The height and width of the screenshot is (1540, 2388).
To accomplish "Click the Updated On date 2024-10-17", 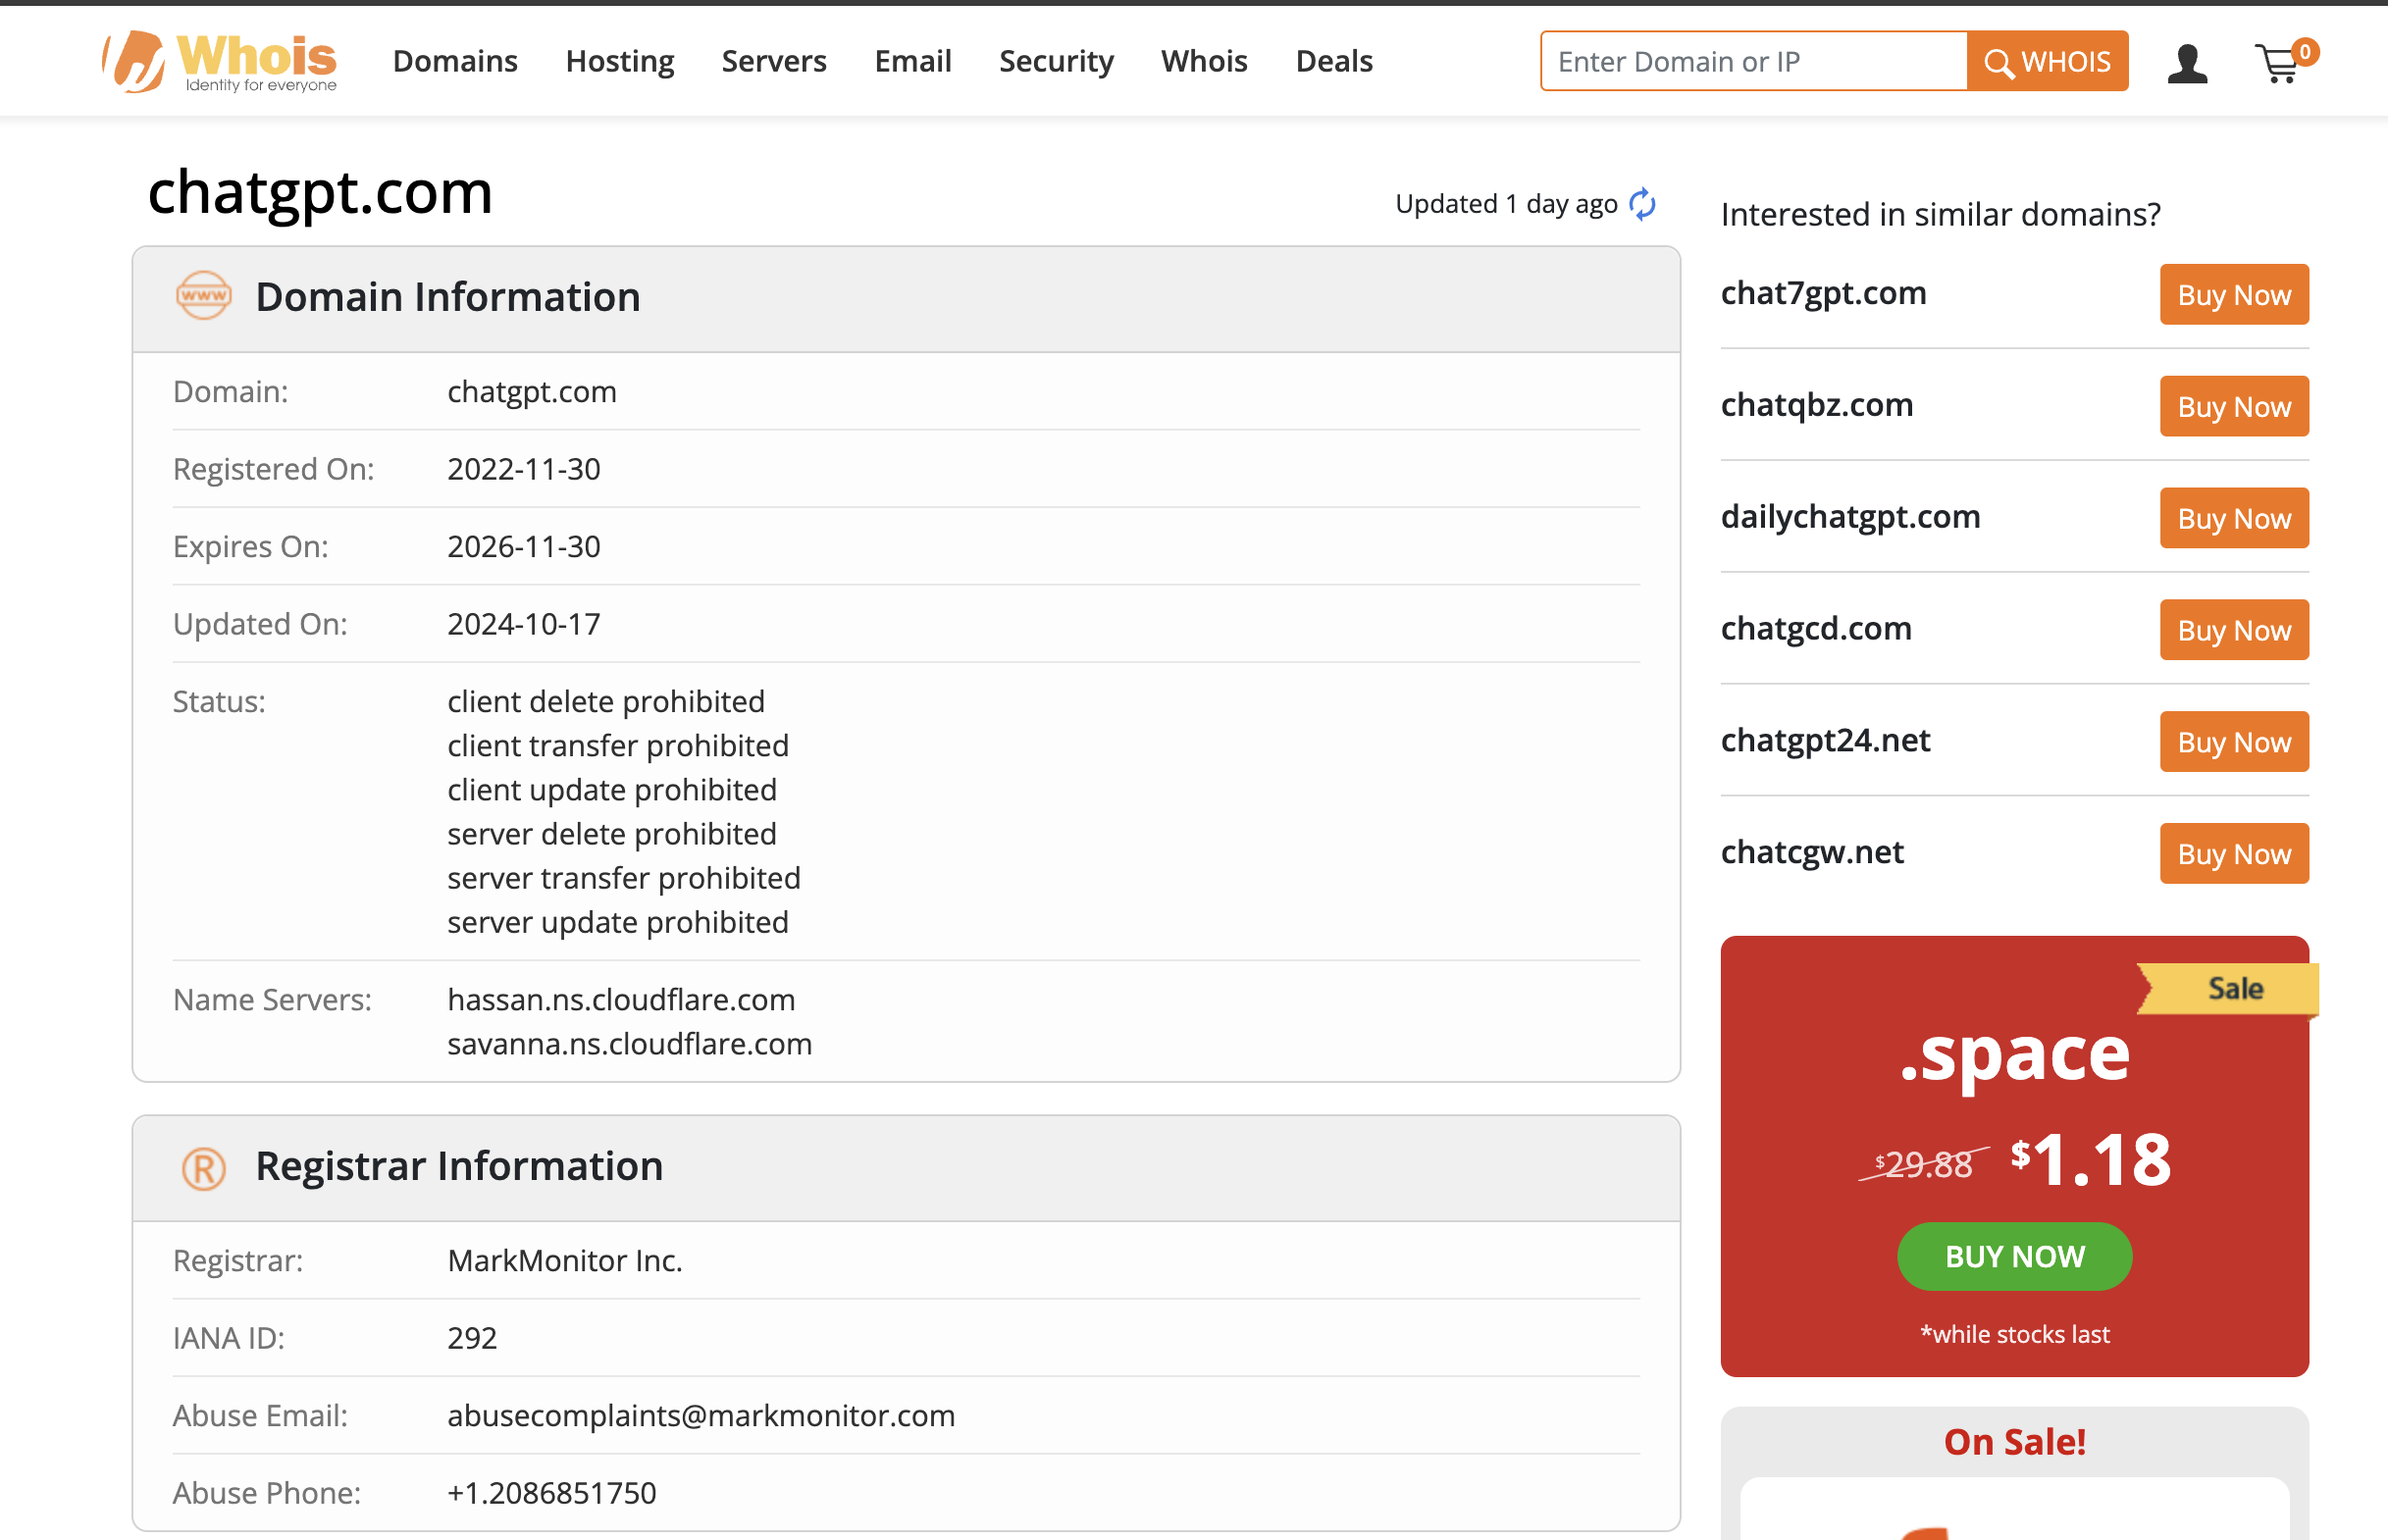I will pyautogui.click(x=524, y=624).
